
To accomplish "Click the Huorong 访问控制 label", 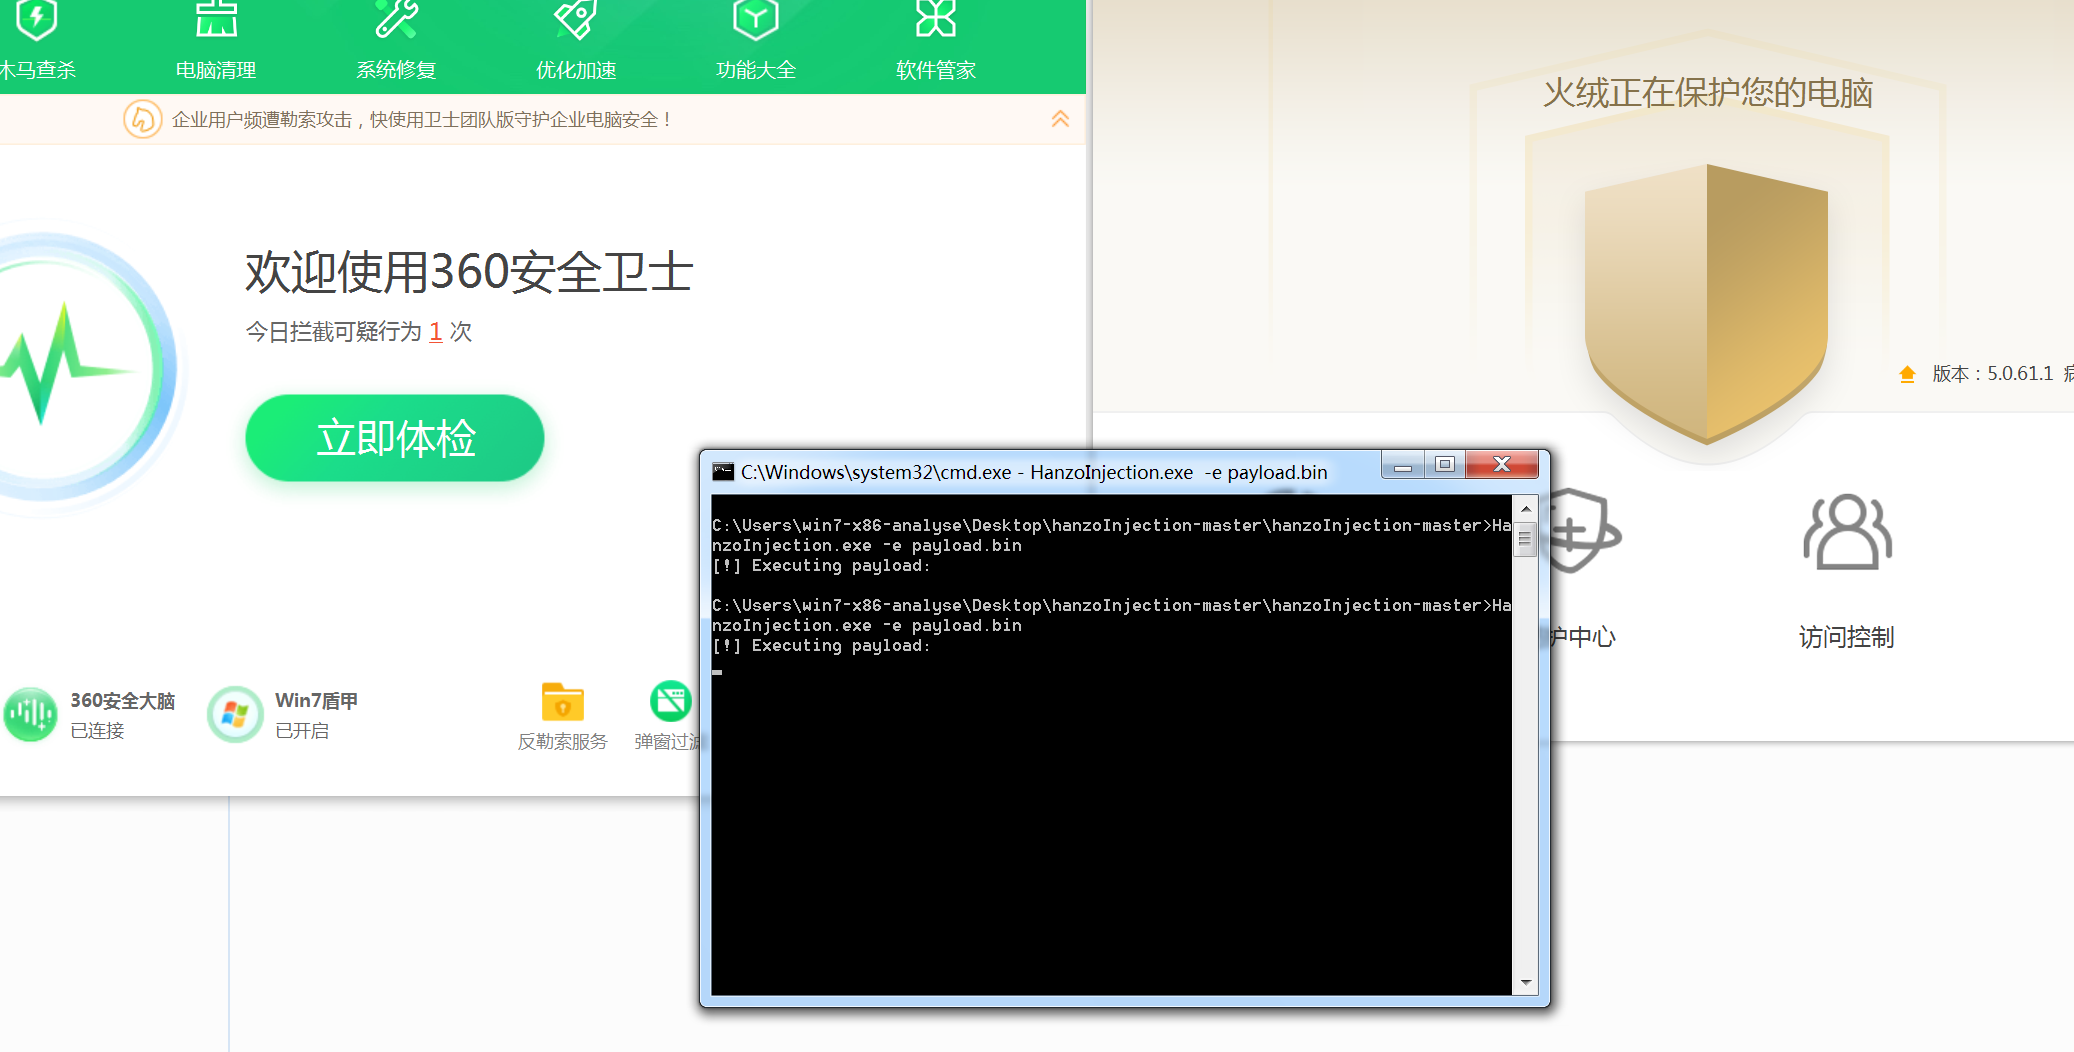I will point(1847,637).
